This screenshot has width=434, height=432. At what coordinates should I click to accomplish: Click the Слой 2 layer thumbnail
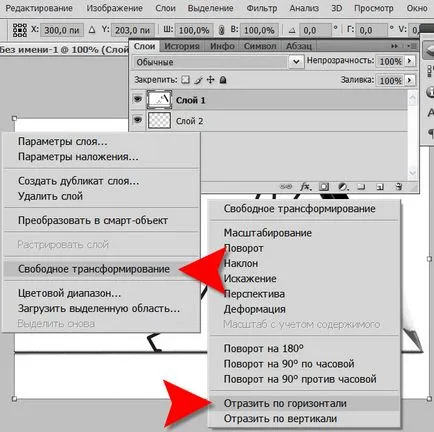[x=159, y=120]
